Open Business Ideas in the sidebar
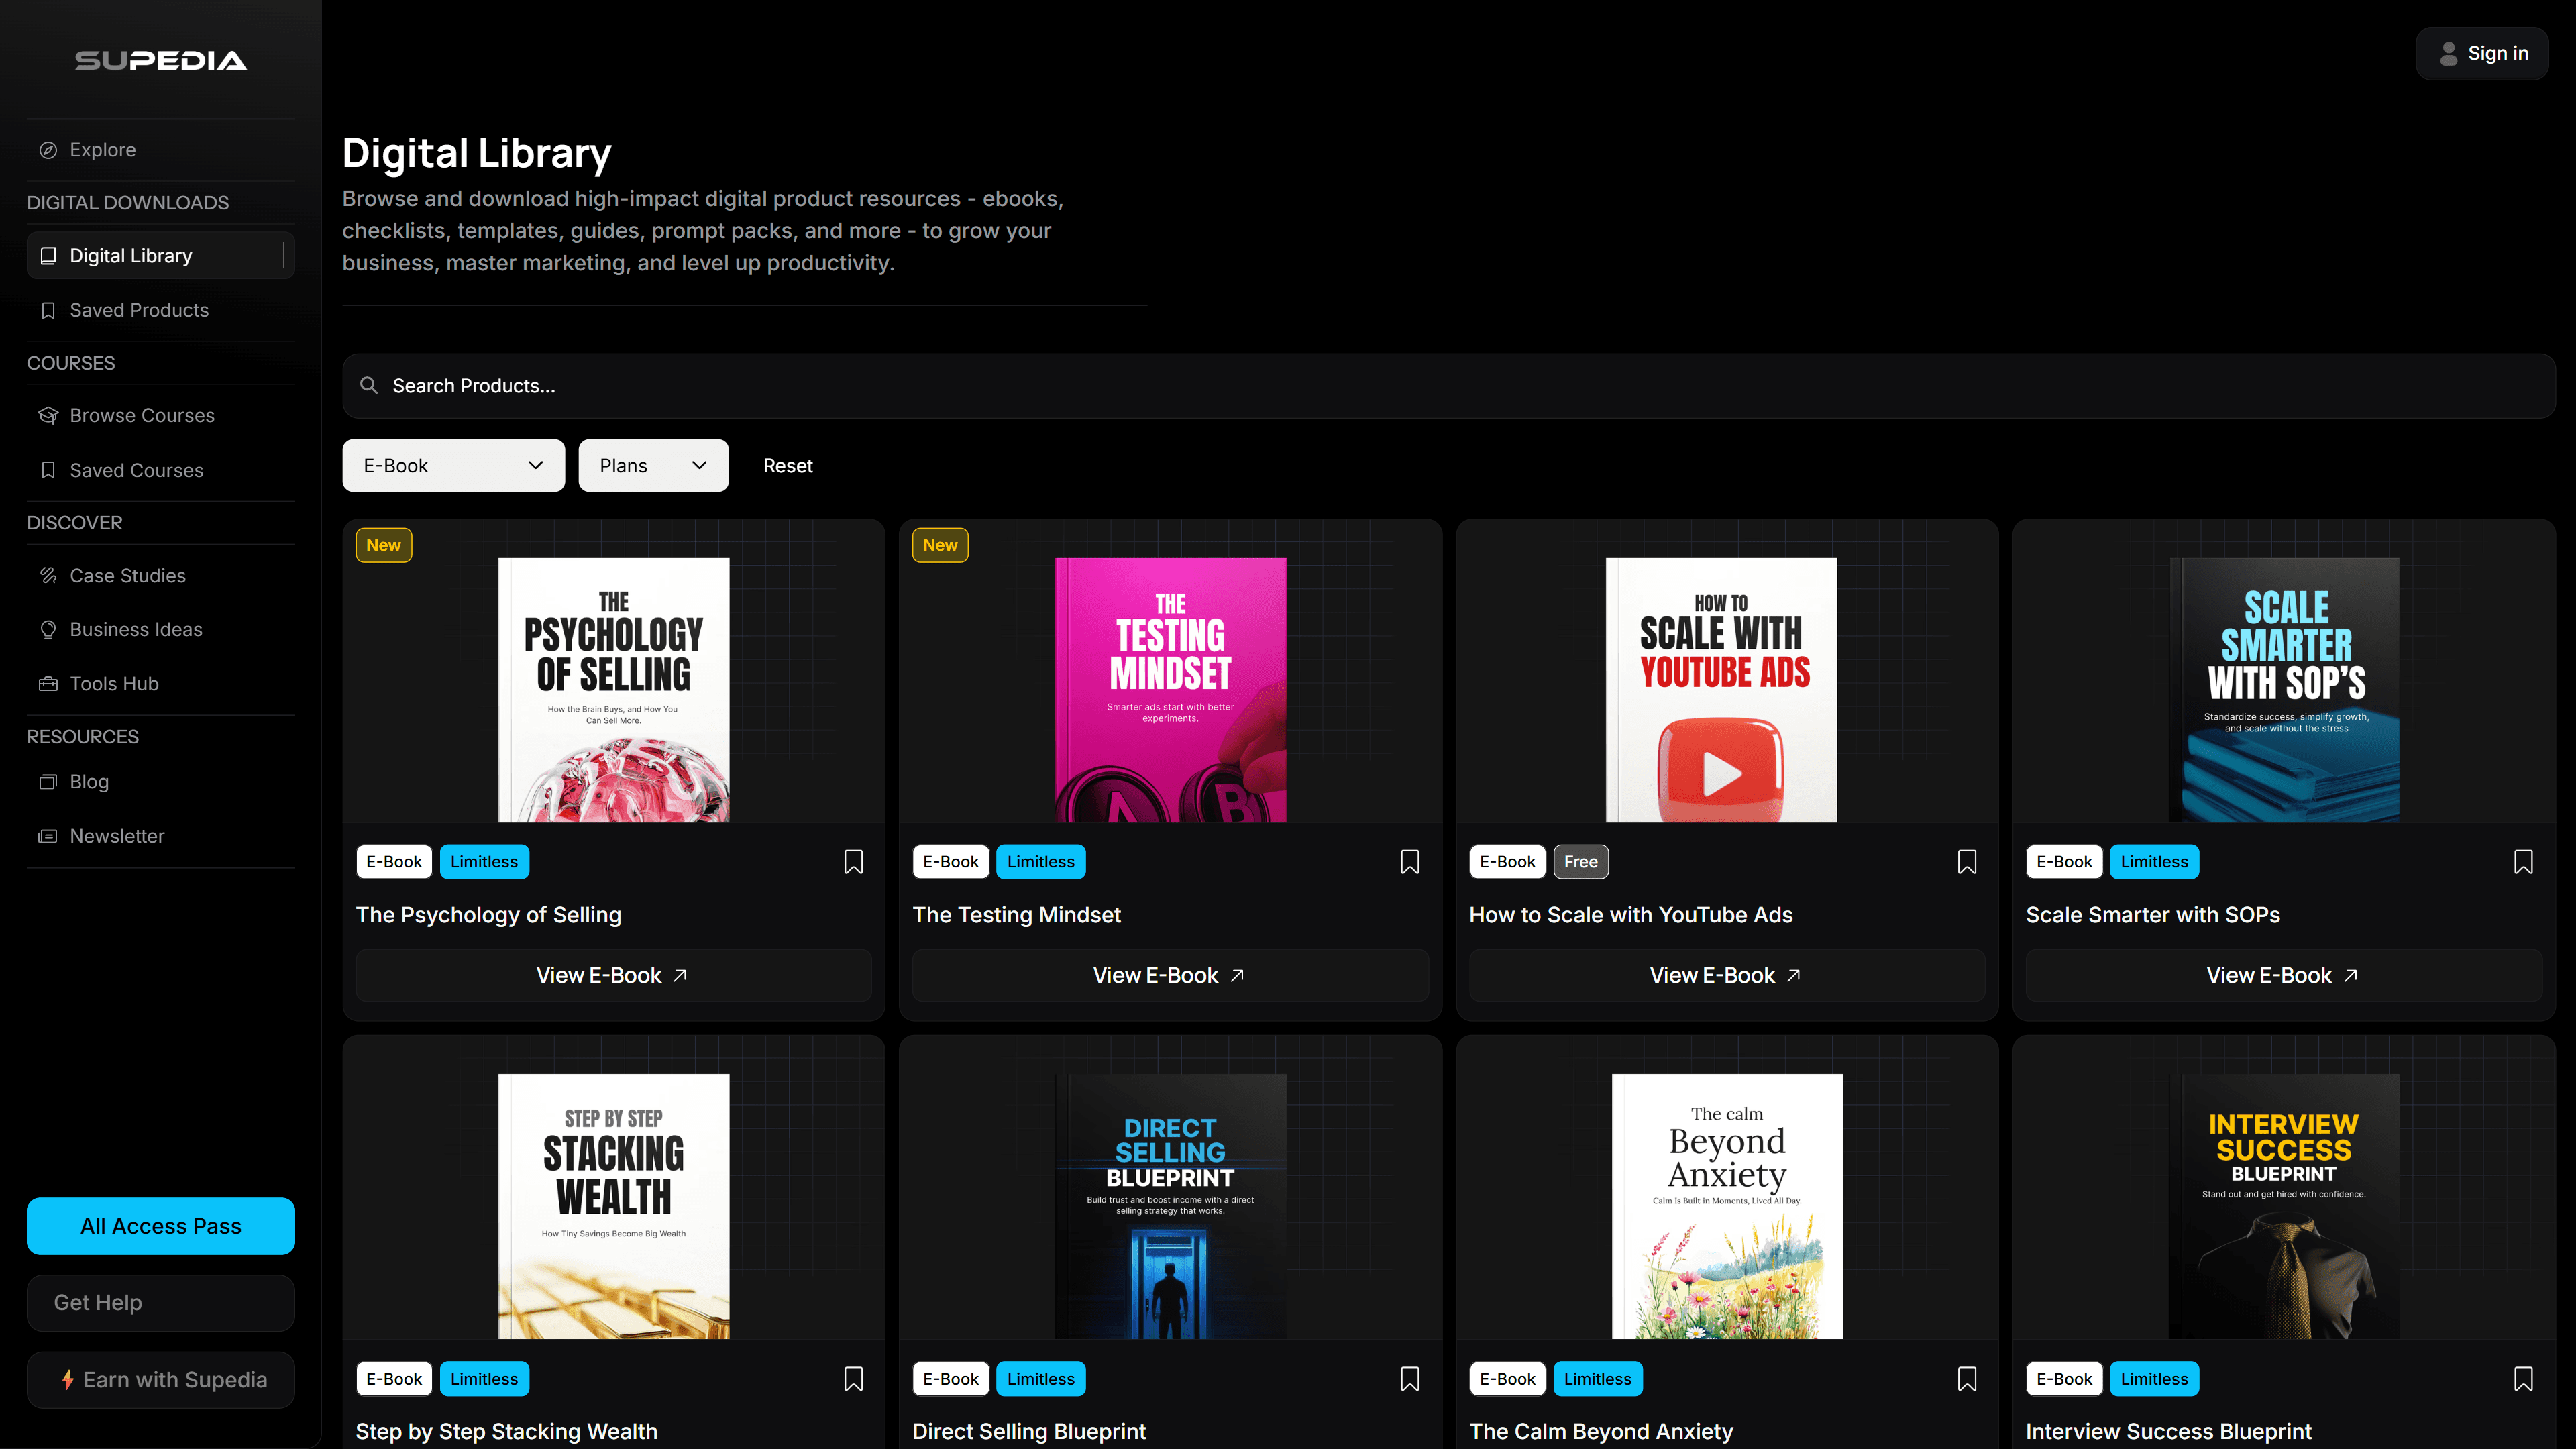This screenshot has height=1449, width=2576. [161, 629]
